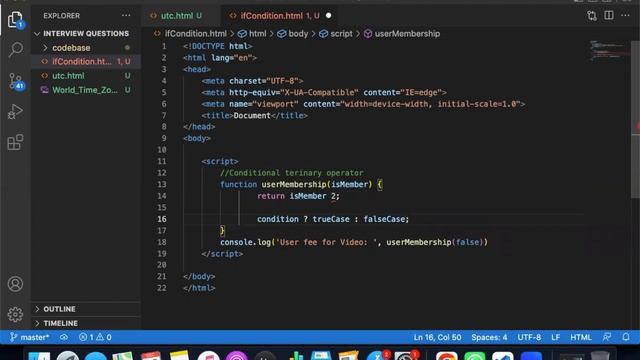The height and width of the screenshot is (360, 640).
Task: Change encoding via UTF-8 status item
Action: (529, 337)
